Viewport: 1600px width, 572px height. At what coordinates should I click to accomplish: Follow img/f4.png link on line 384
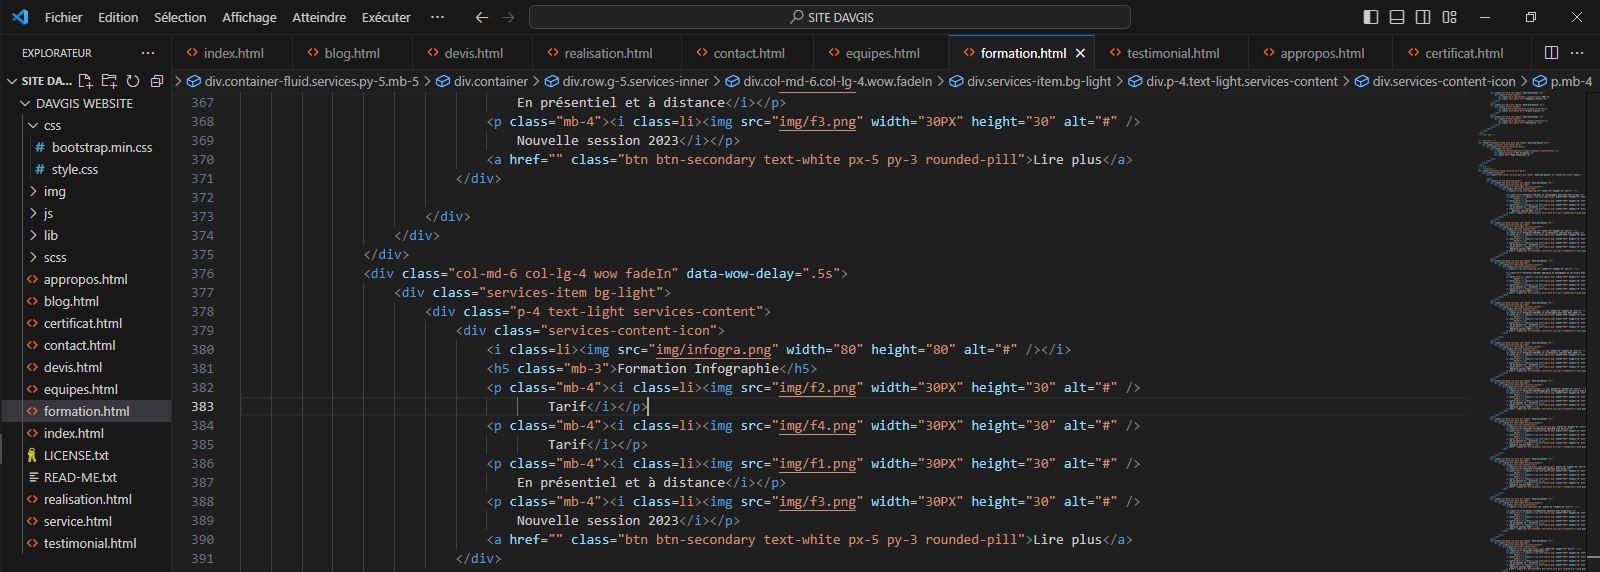[818, 426]
